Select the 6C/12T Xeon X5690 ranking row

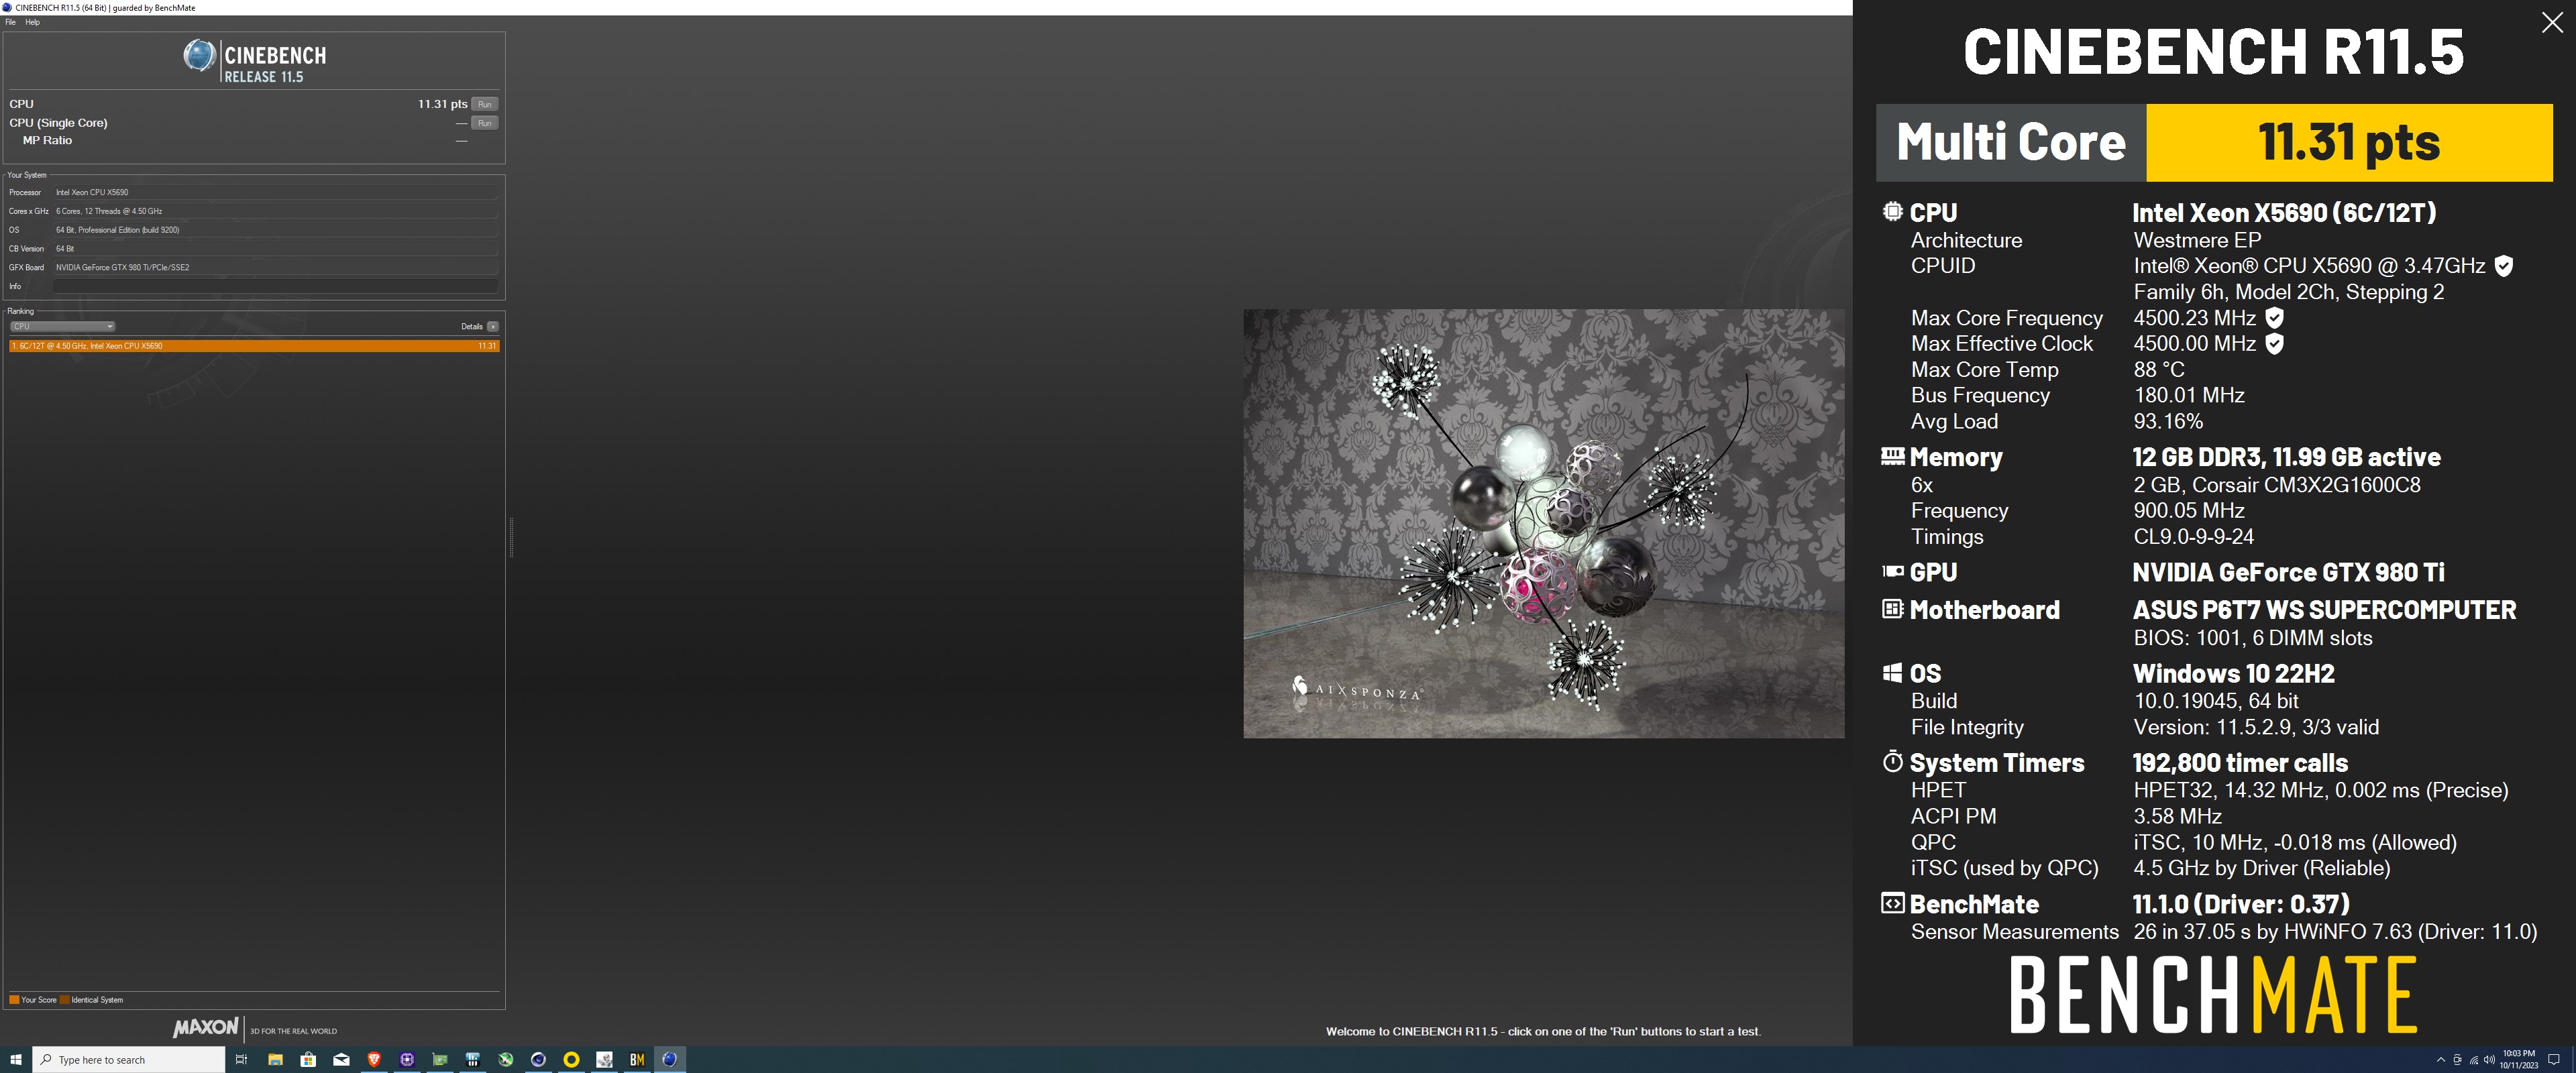[254, 346]
